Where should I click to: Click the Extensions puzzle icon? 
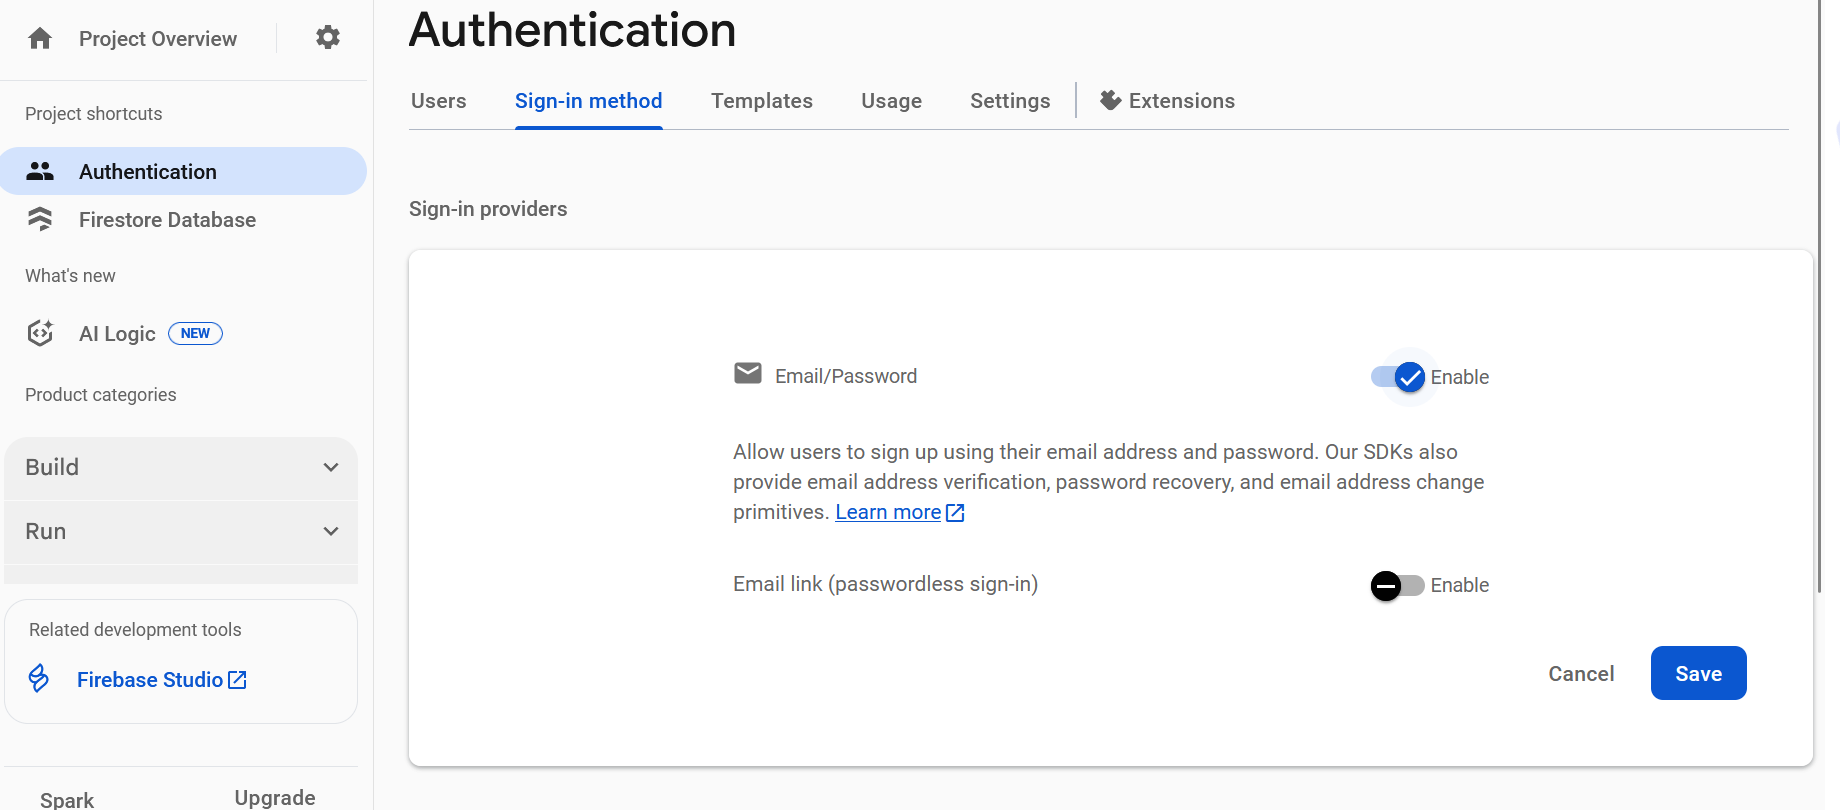pyautogui.click(x=1110, y=100)
